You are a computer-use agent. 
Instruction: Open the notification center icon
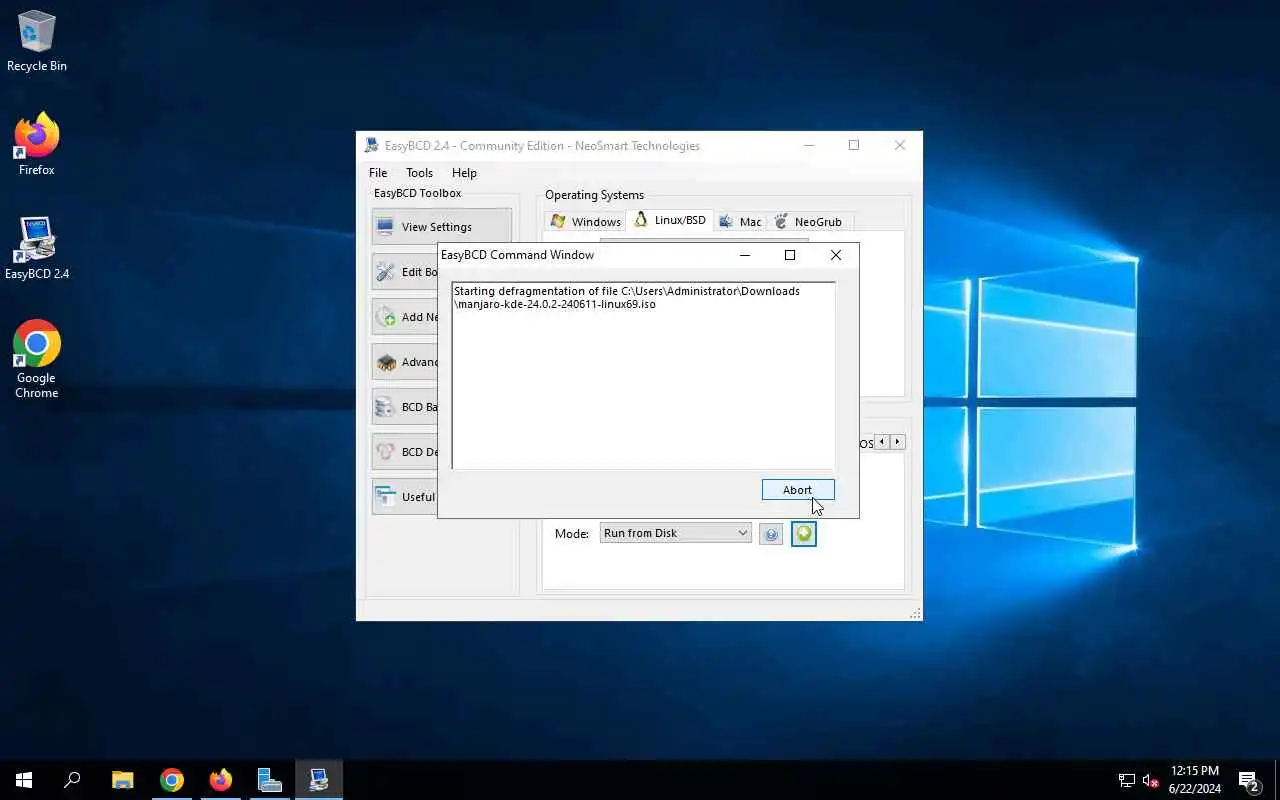pyautogui.click(x=1249, y=780)
